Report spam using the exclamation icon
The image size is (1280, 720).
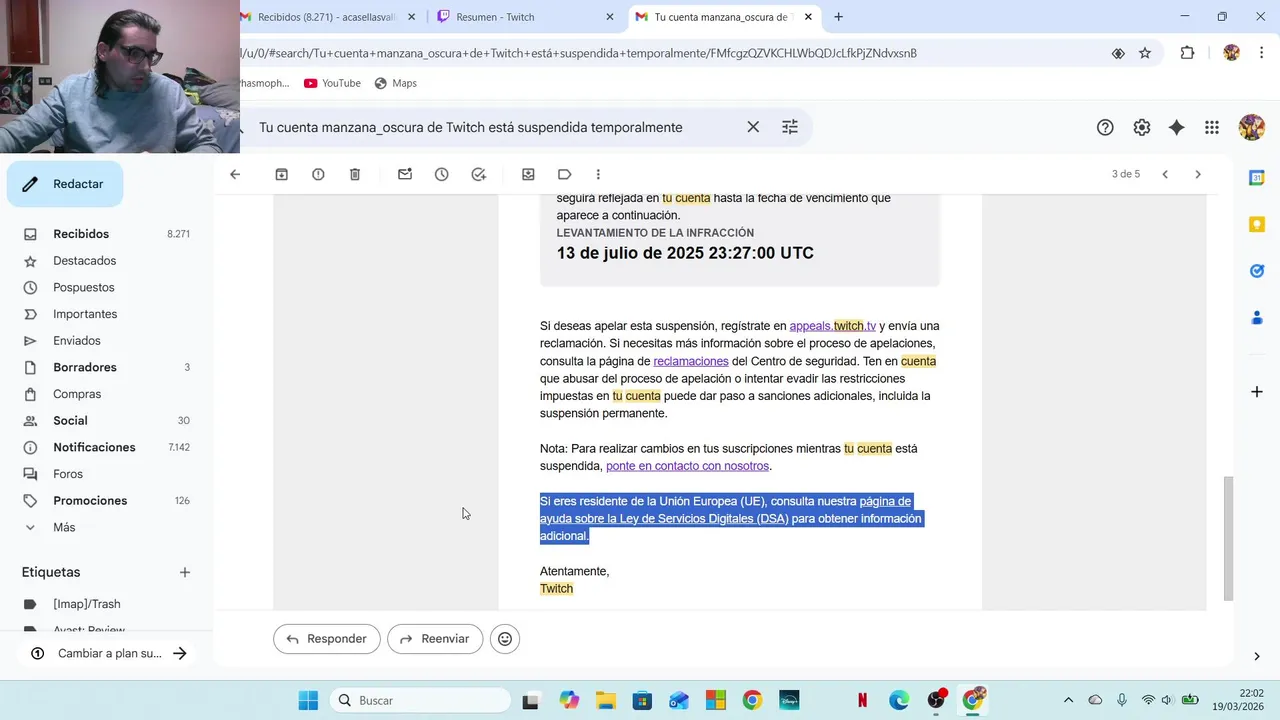(318, 174)
